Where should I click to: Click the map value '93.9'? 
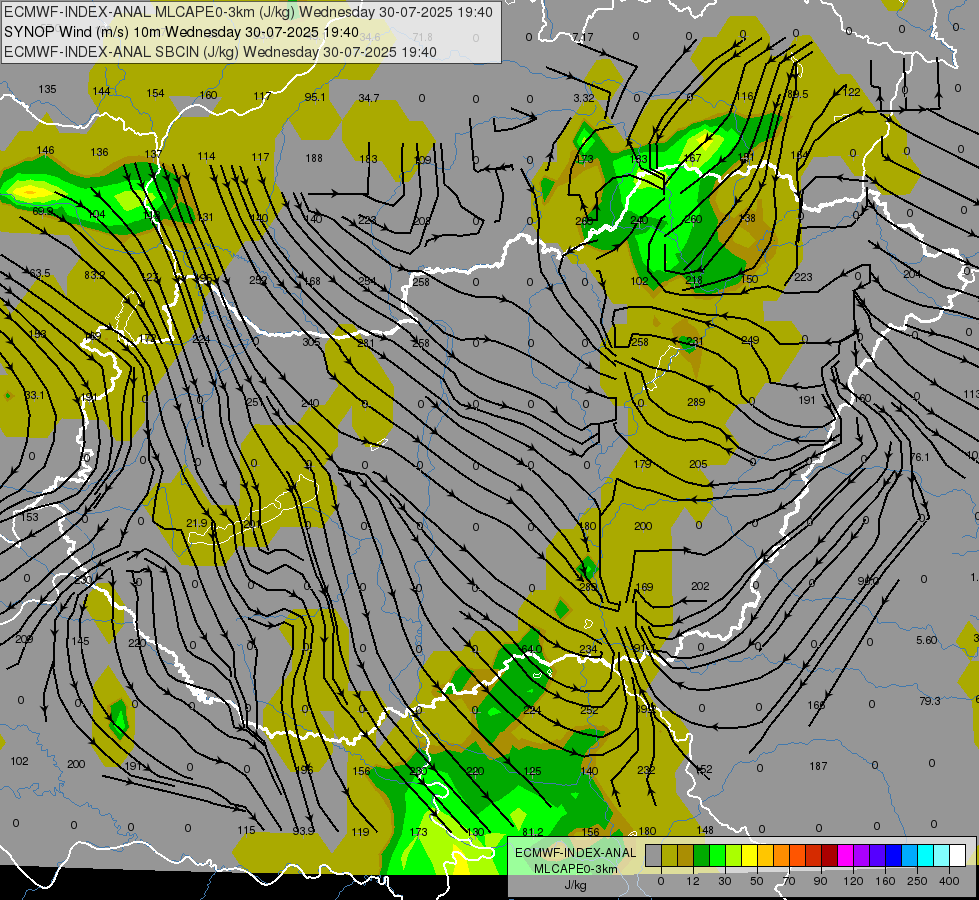click(x=303, y=831)
